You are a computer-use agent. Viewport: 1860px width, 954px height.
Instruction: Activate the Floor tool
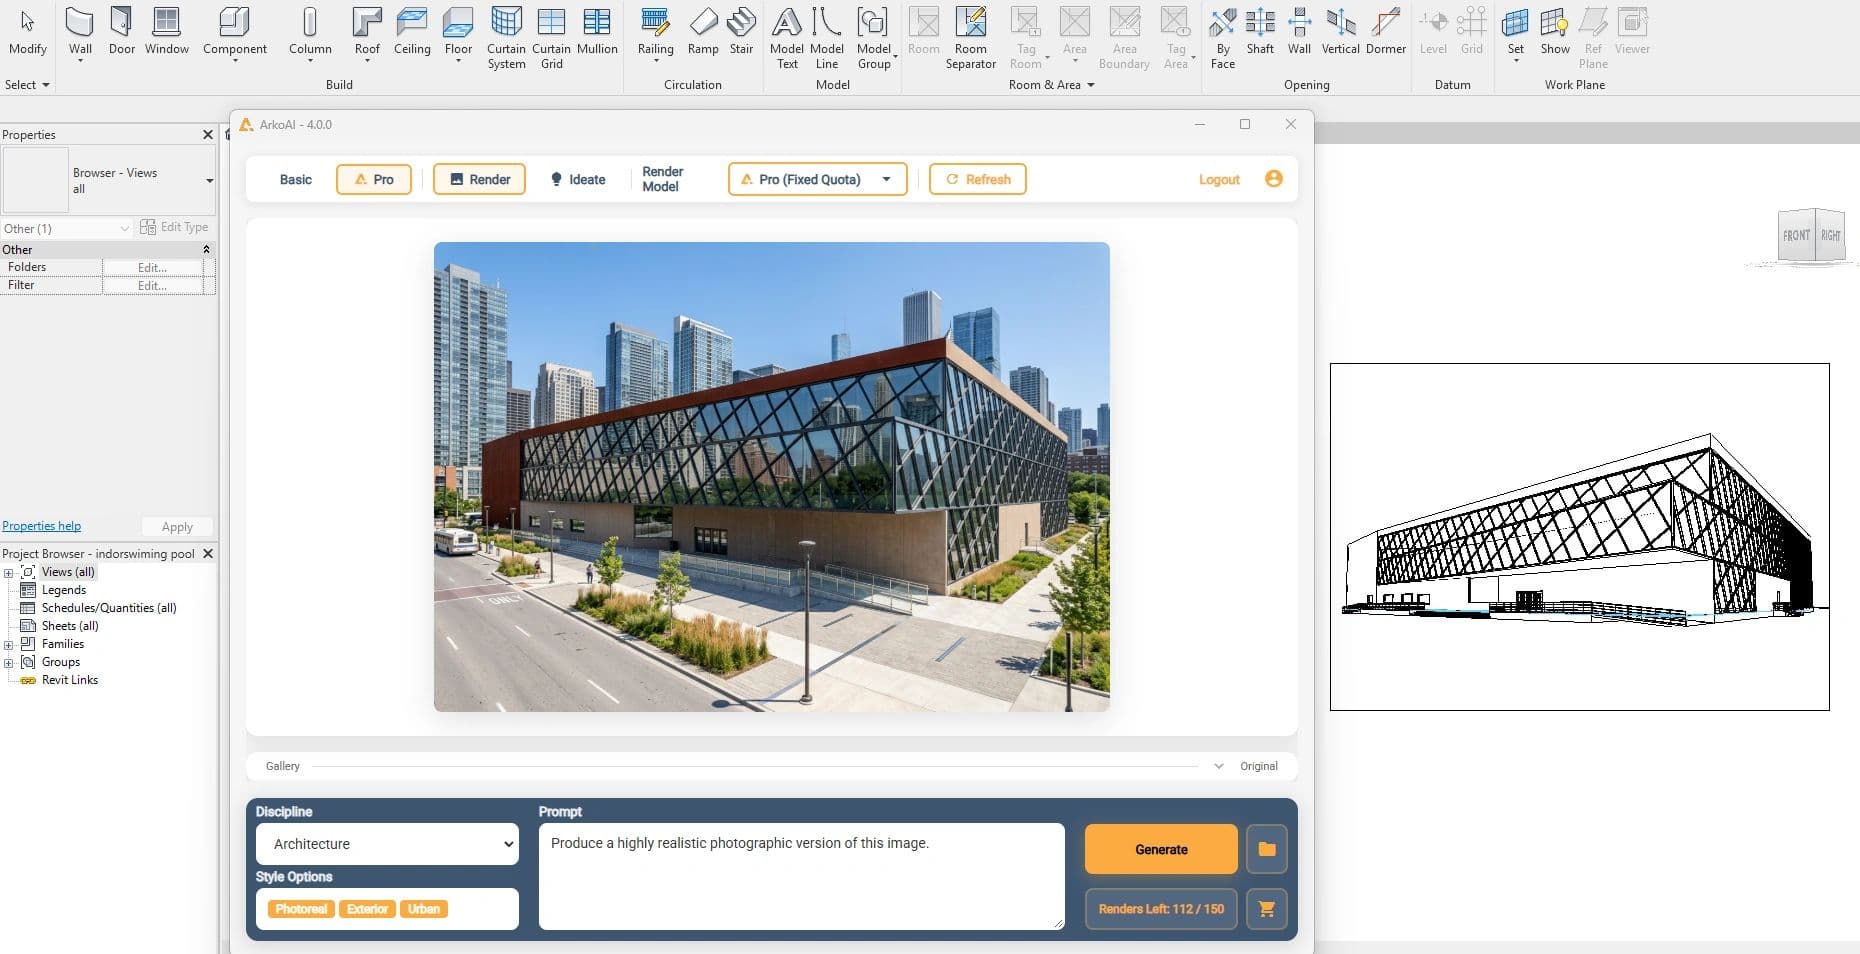point(458,32)
